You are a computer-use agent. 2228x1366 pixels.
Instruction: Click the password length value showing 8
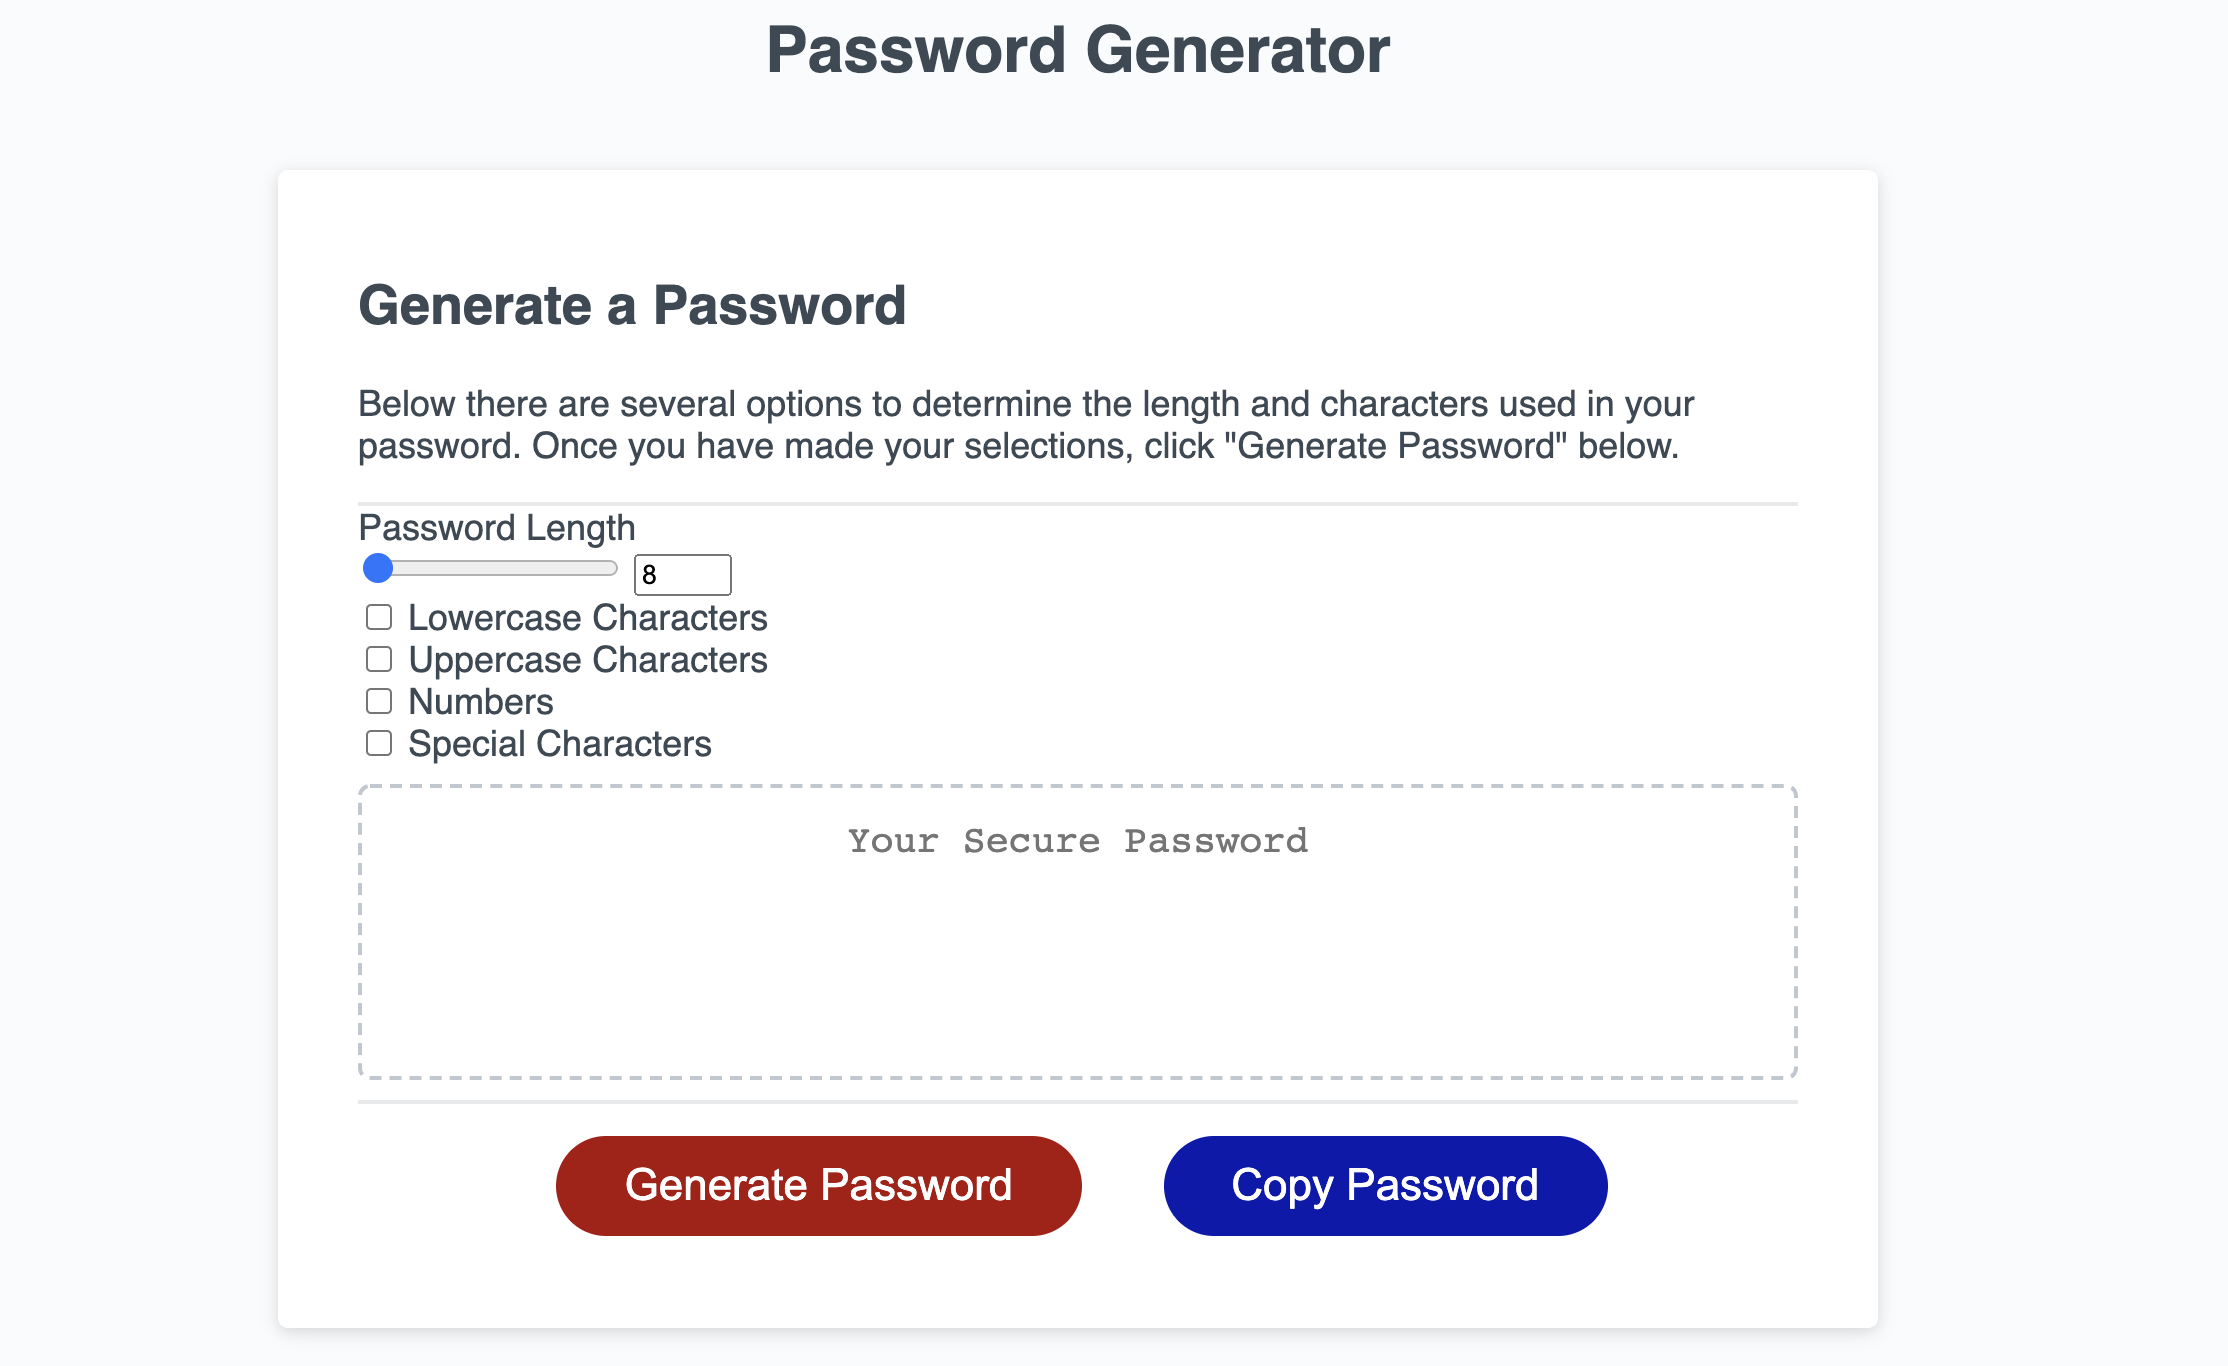pyautogui.click(x=683, y=574)
